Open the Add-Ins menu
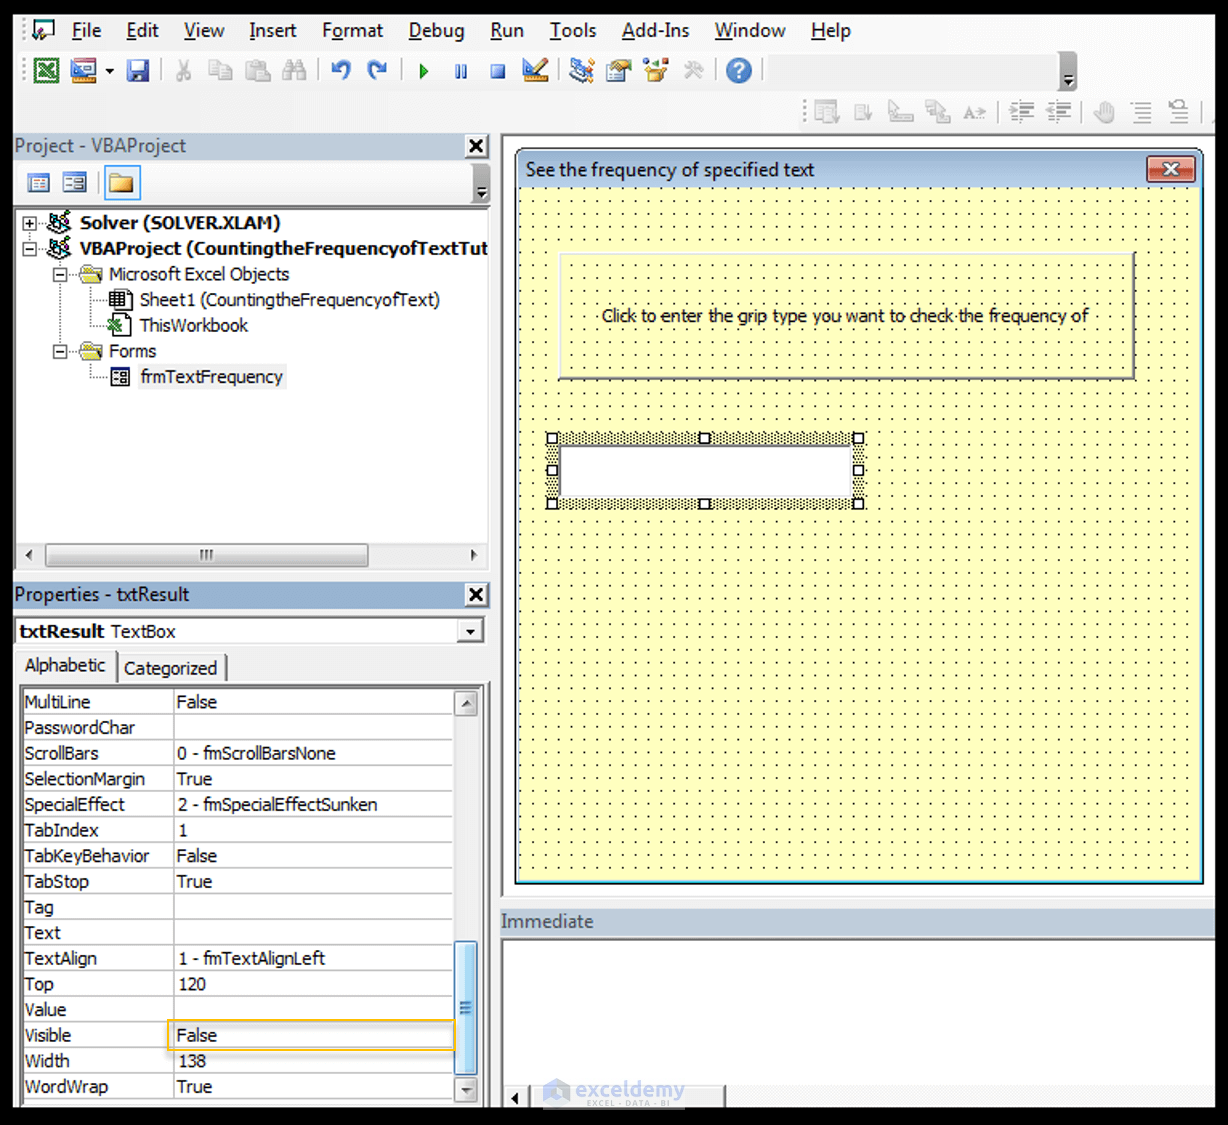1228x1125 pixels. click(x=655, y=31)
